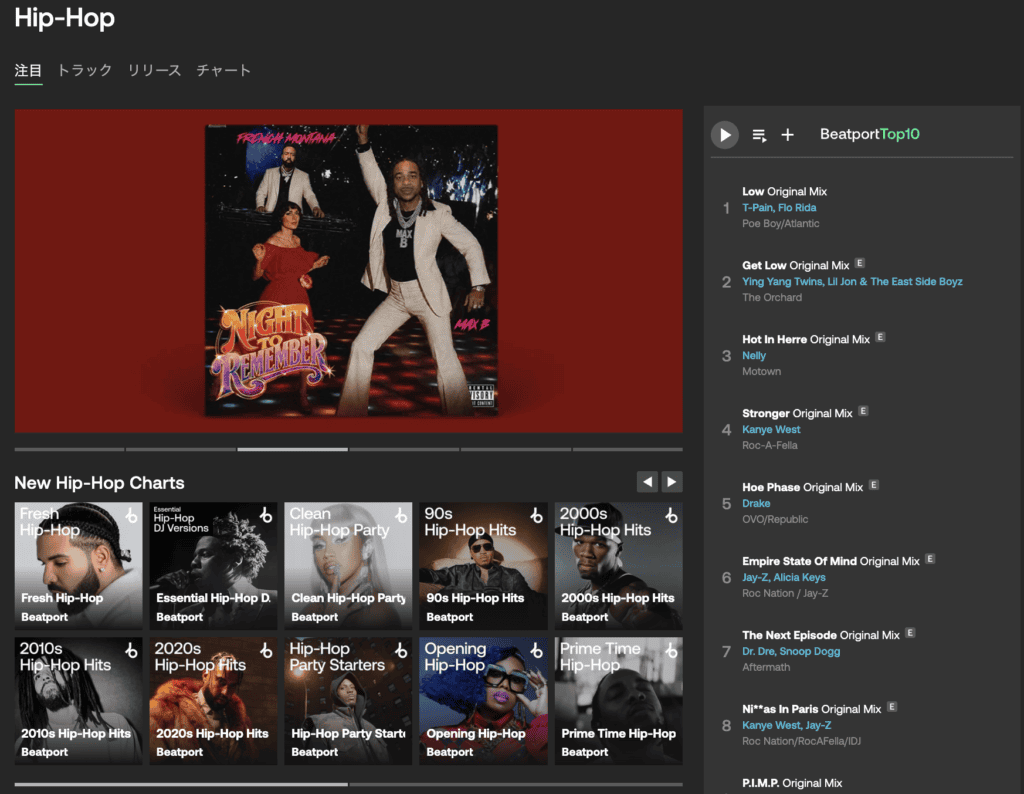Click Beatport logo icon on 2000s Hip-Hop Hits card
The image size is (1024, 794).
(671, 515)
